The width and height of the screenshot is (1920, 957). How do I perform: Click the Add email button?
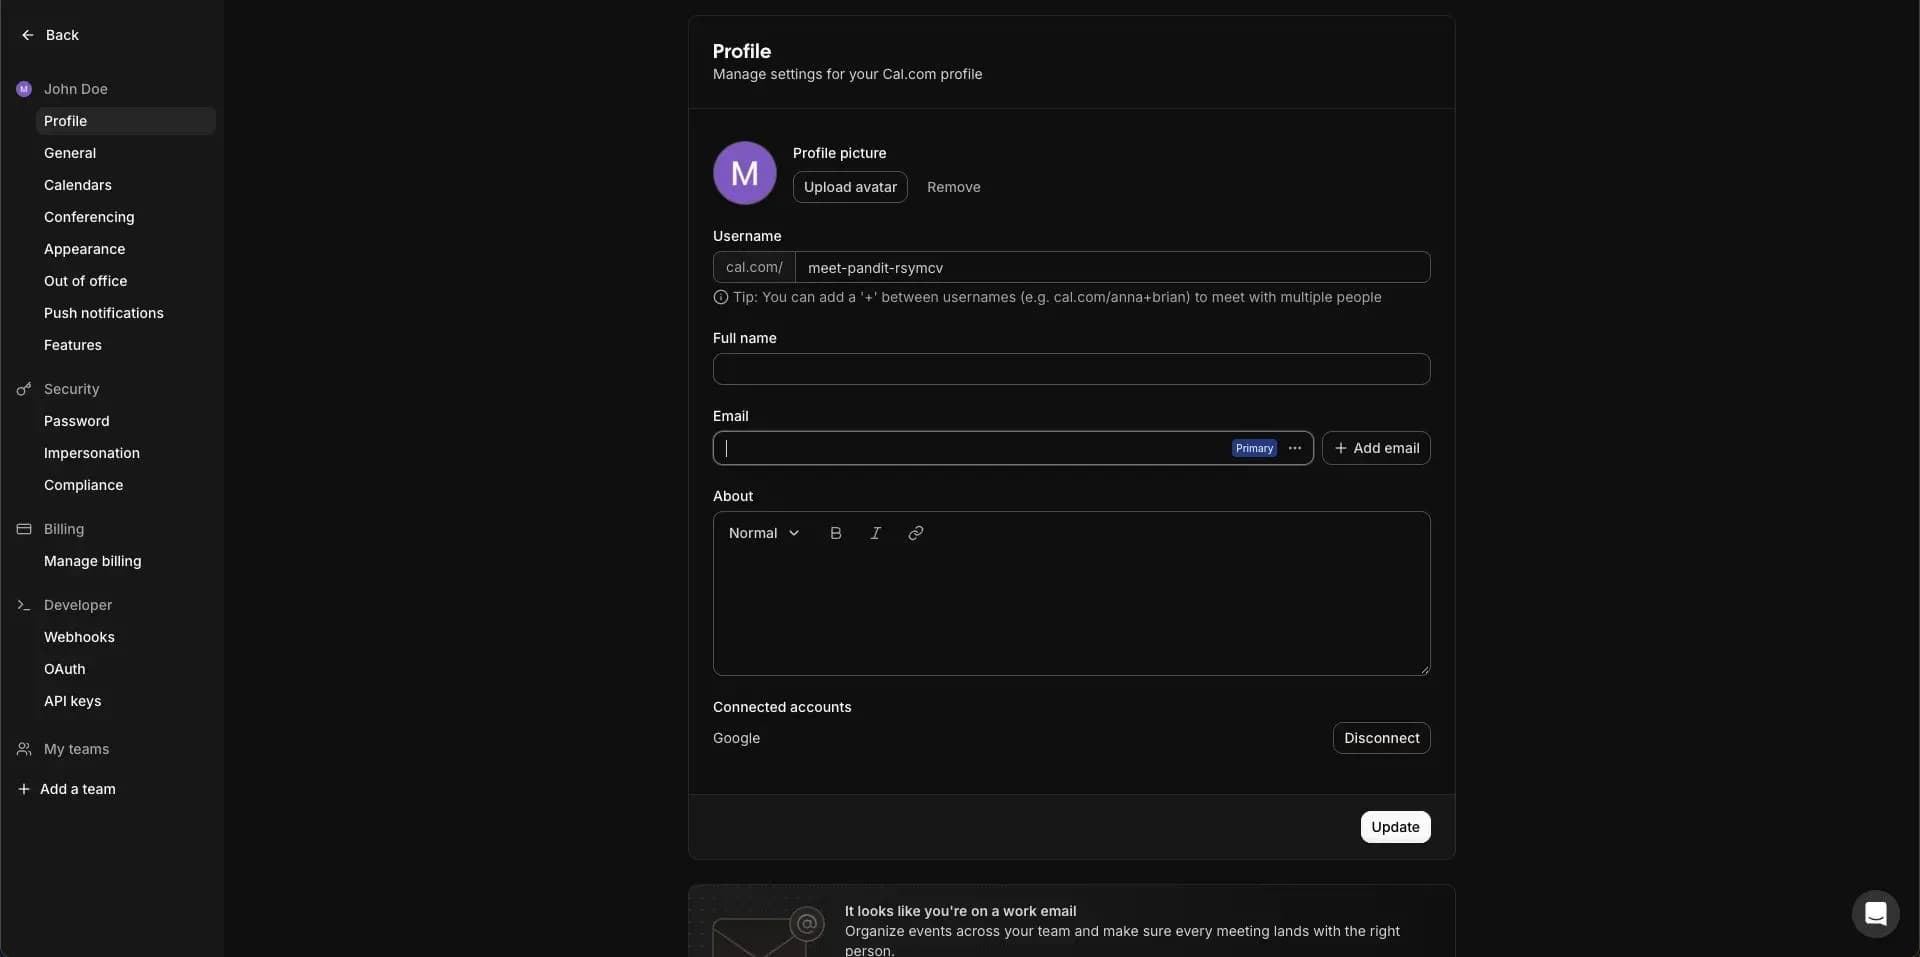click(1376, 448)
